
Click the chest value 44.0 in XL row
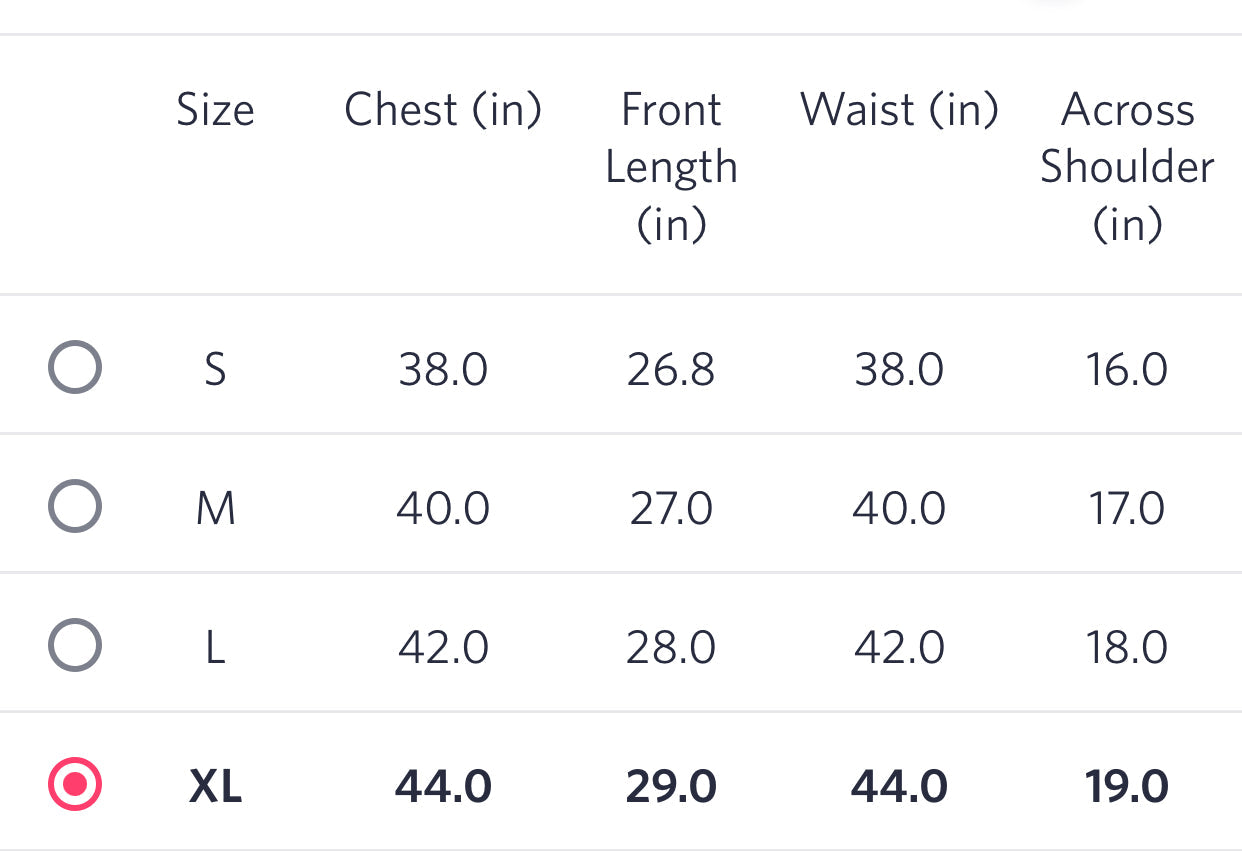pyautogui.click(x=443, y=787)
